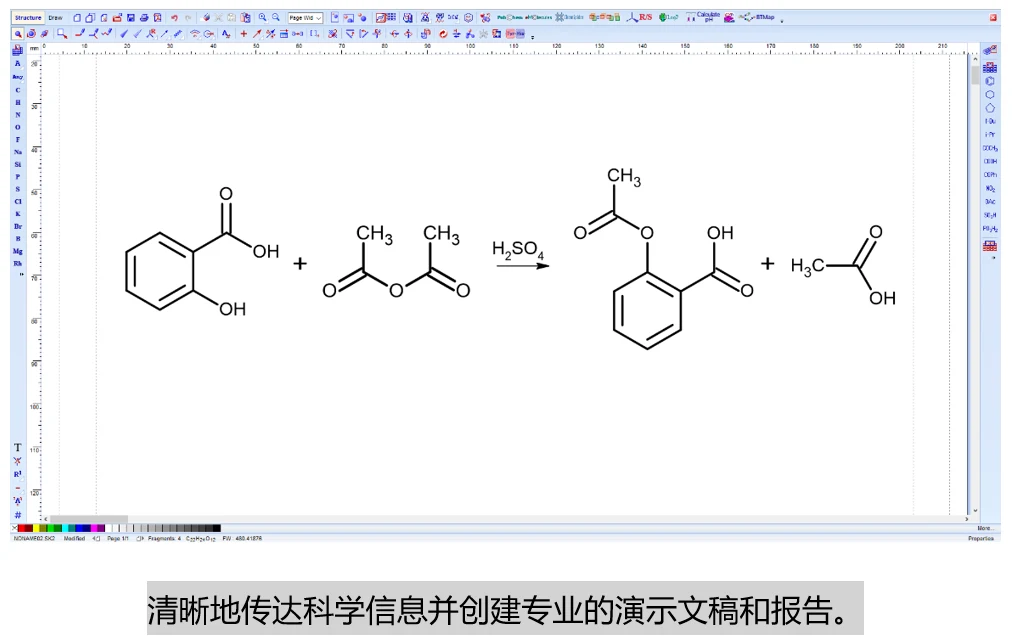This screenshot has height=643, width=1012.
Task: Select the Lasso selection tool
Action: coord(62,34)
